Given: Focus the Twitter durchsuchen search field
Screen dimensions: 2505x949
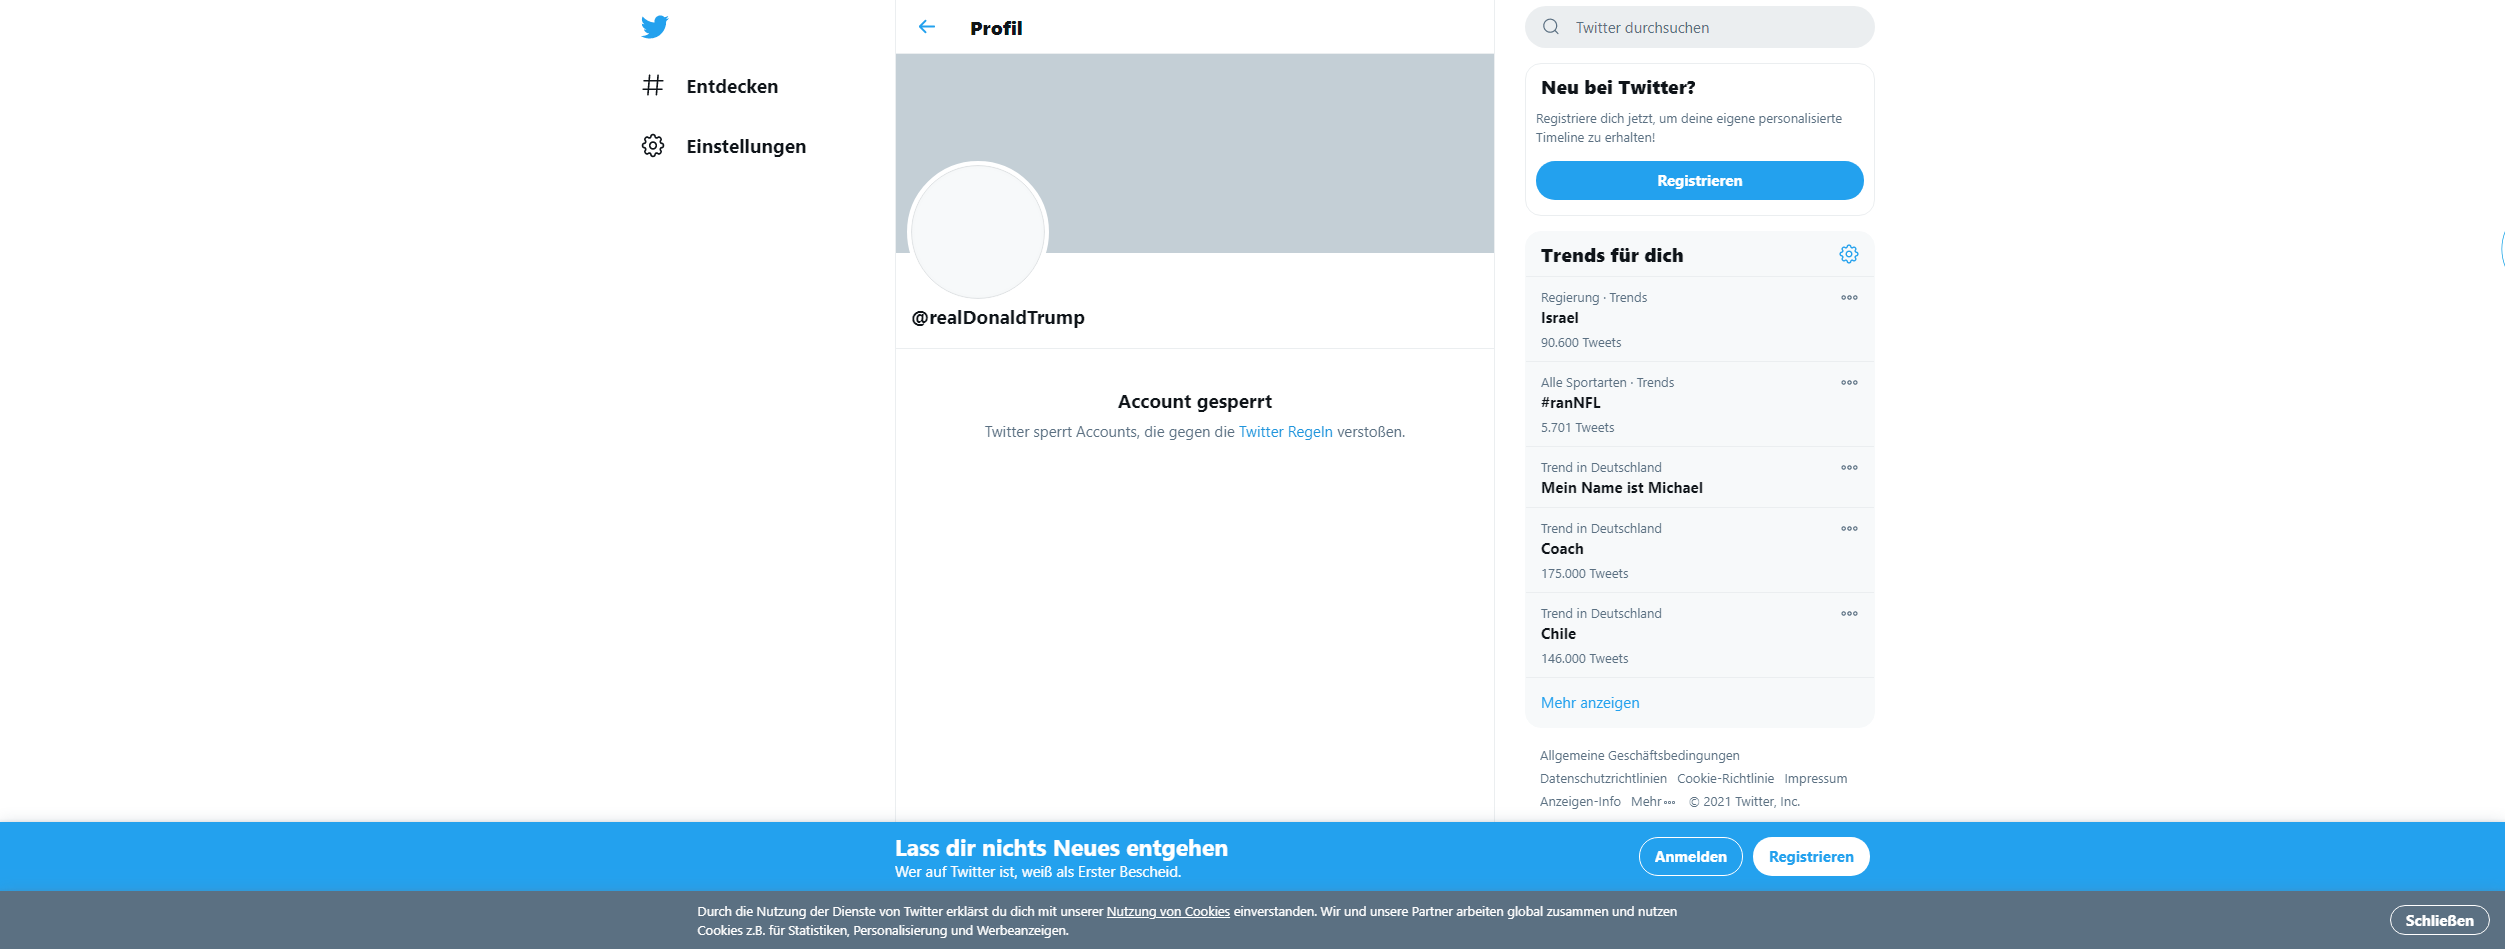Looking at the screenshot, I should point(1699,27).
